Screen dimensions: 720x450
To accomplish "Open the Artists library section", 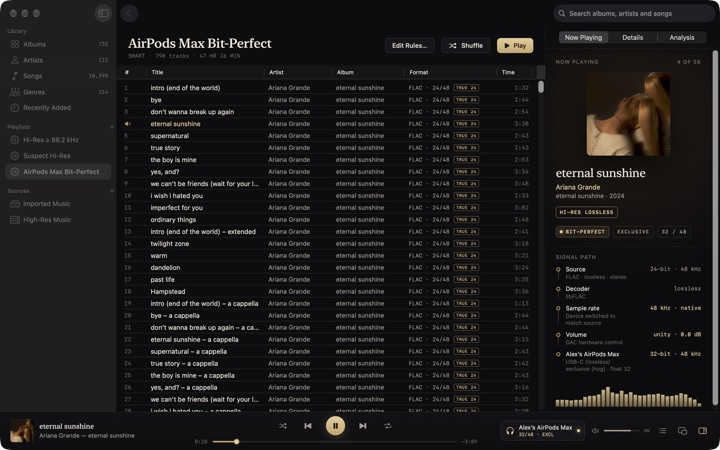I will pos(58,60).
